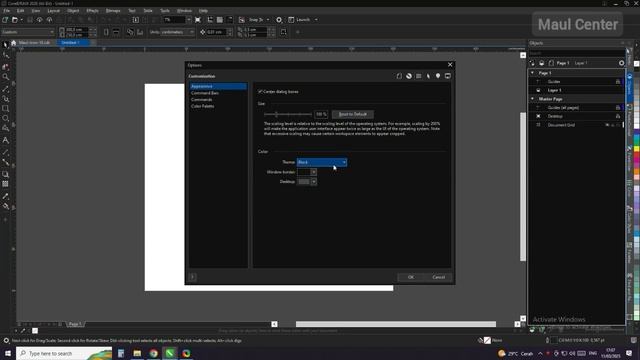The image size is (640, 360).
Task: Open Chrome from the Windows taskbar
Action: (153, 353)
